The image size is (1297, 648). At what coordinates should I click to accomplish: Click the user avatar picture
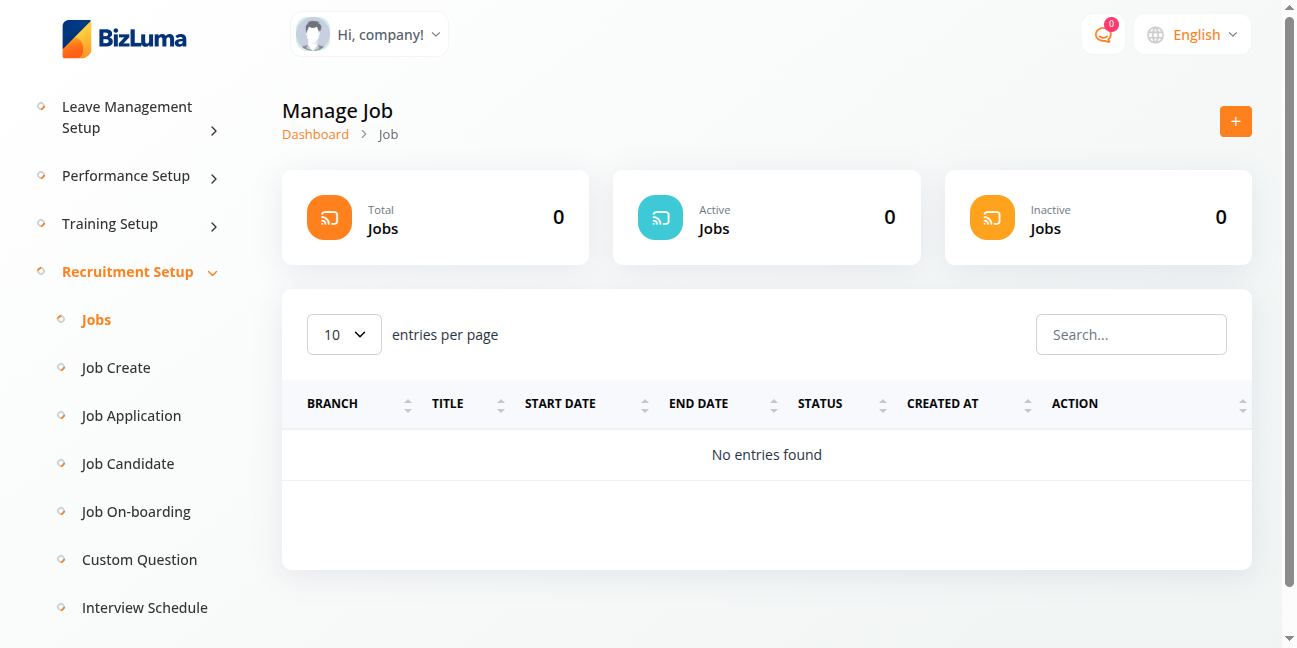pyautogui.click(x=313, y=35)
